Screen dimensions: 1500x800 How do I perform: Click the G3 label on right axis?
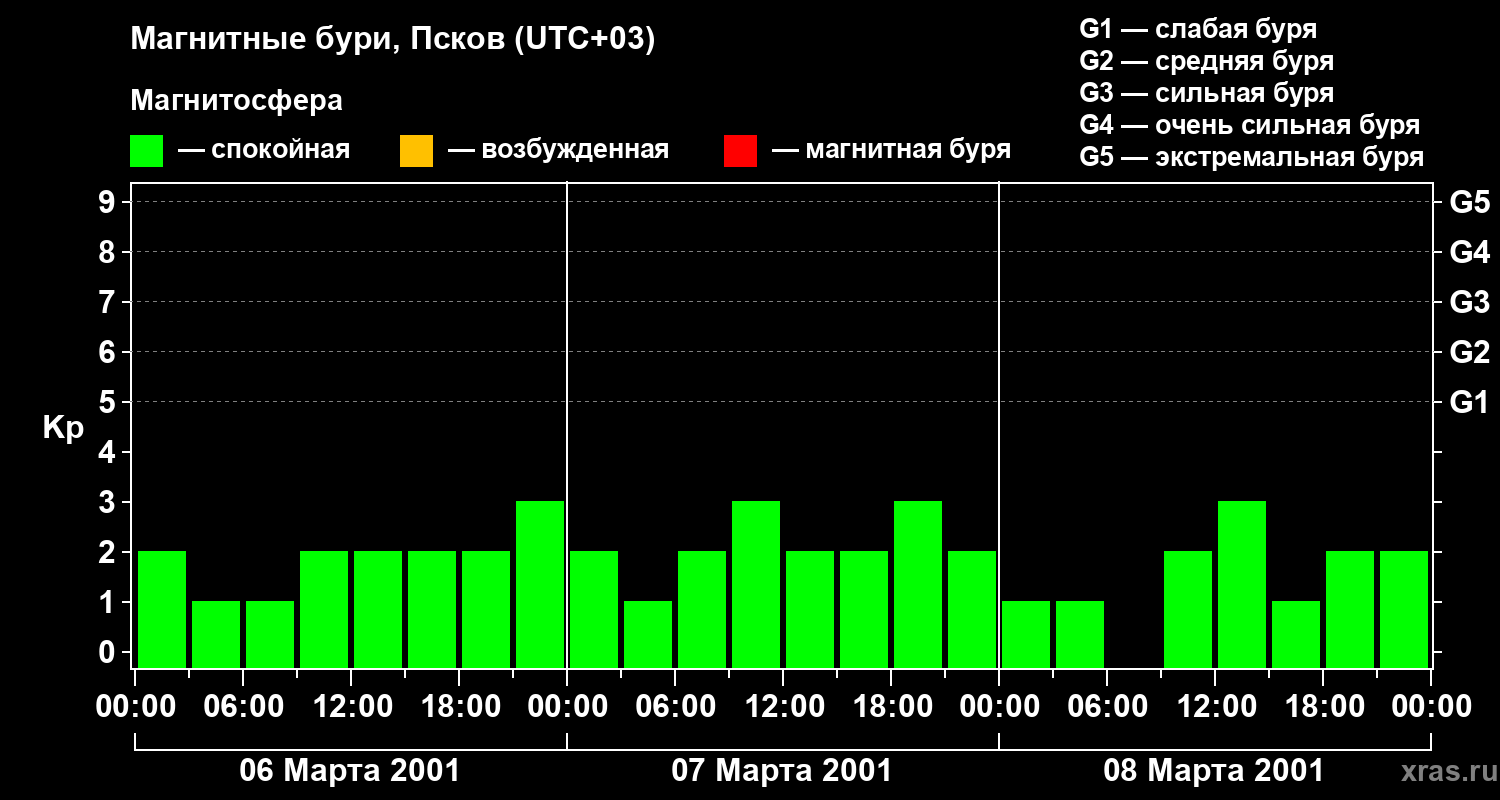pos(1470,302)
